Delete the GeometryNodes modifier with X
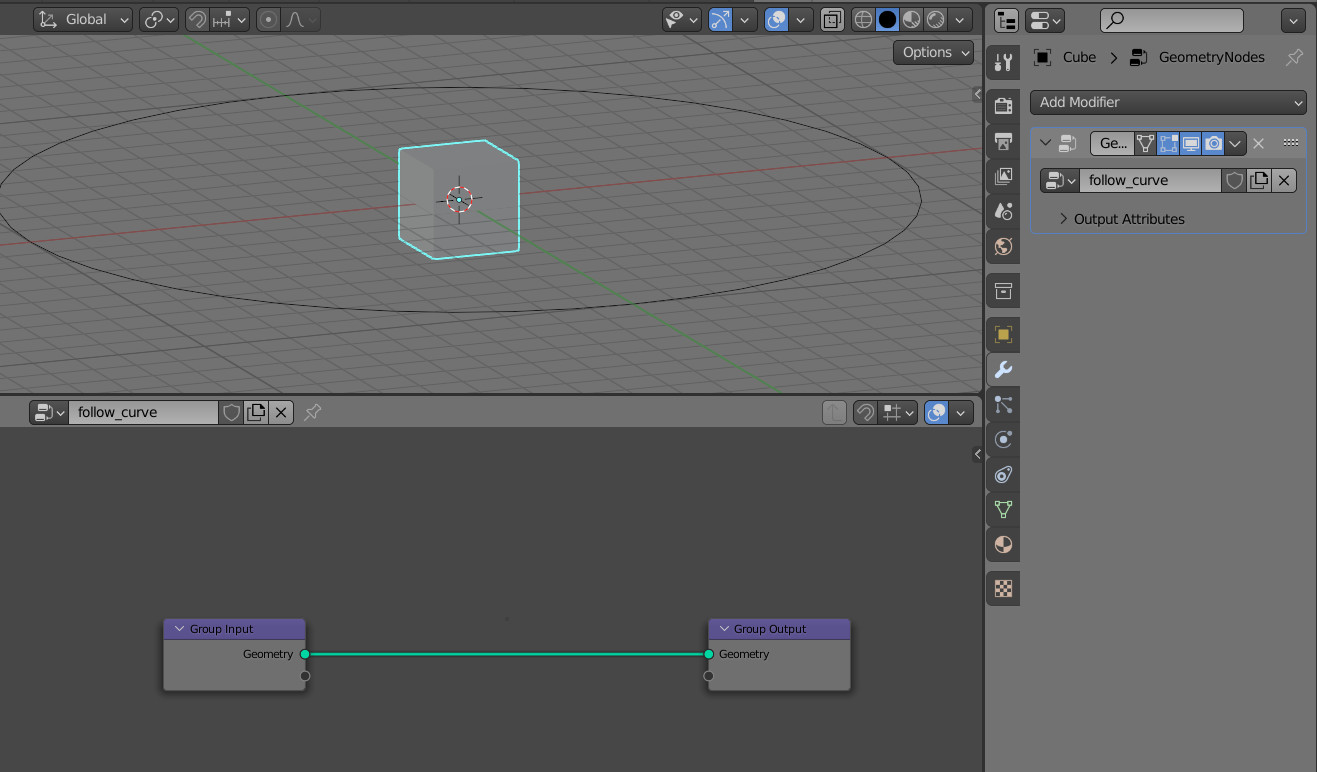1317x772 pixels. [x=1258, y=143]
